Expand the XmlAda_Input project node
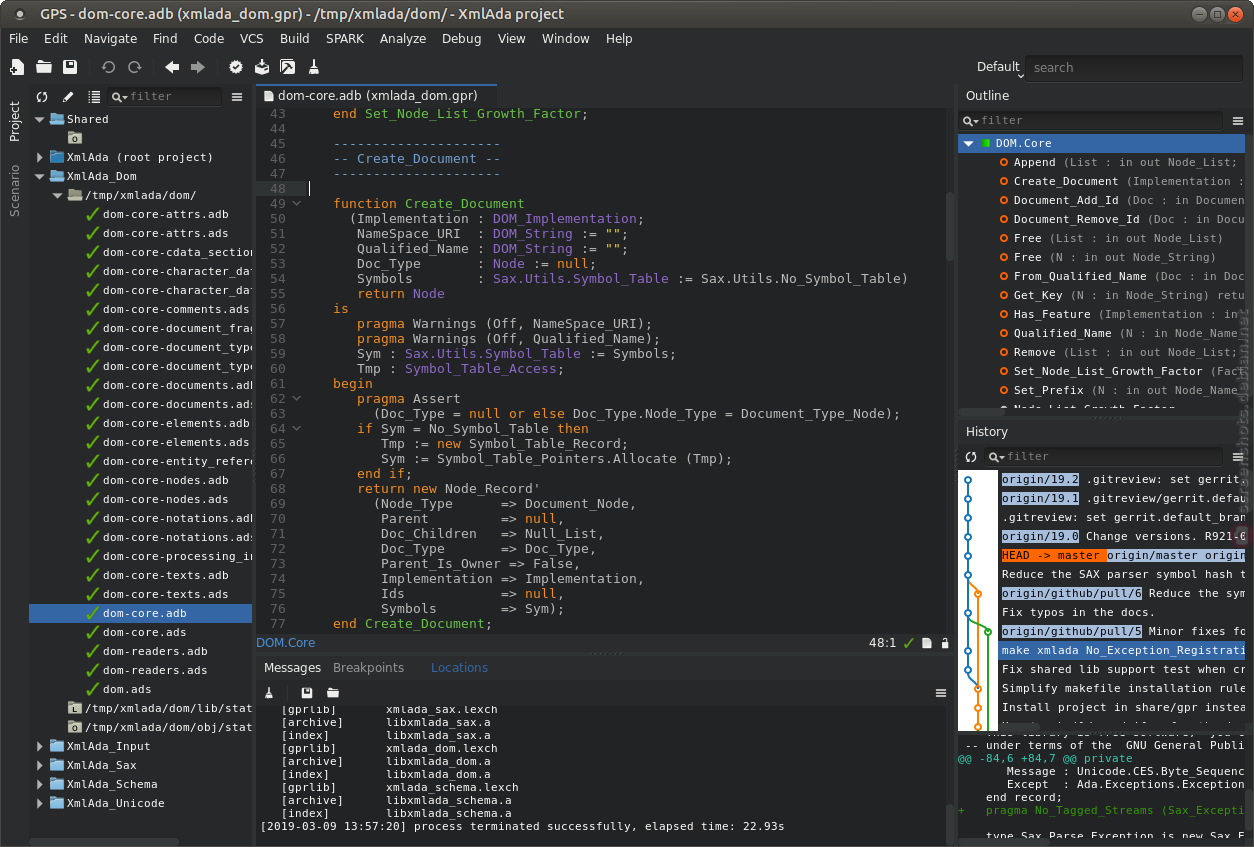 point(40,746)
